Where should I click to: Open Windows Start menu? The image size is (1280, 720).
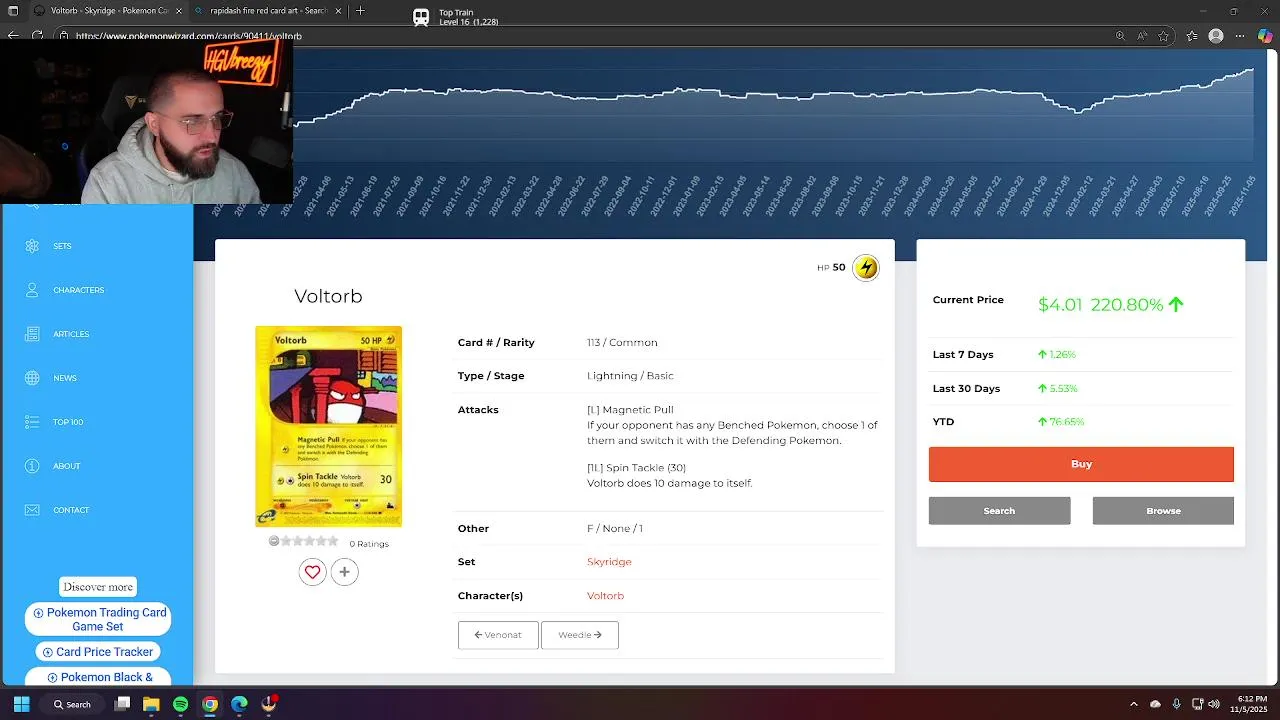pyautogui.click(x=21, y=704)
